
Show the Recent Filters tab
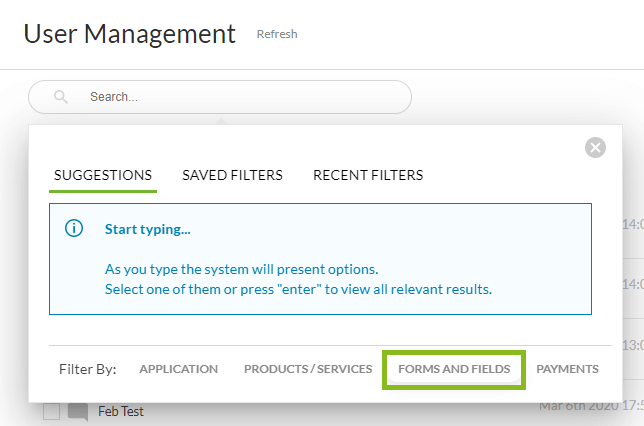(x=368, y=175)
